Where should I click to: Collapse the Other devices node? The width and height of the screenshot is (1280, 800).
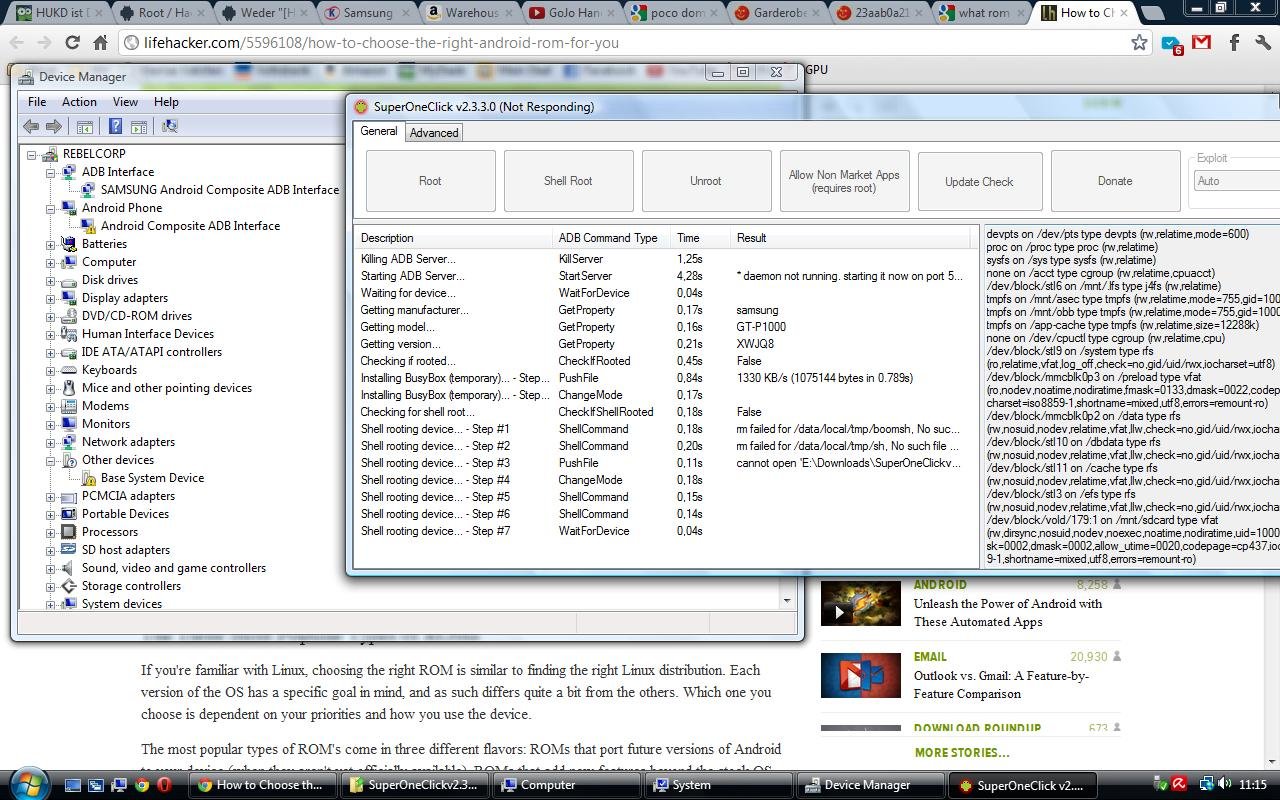pos(51,460)
